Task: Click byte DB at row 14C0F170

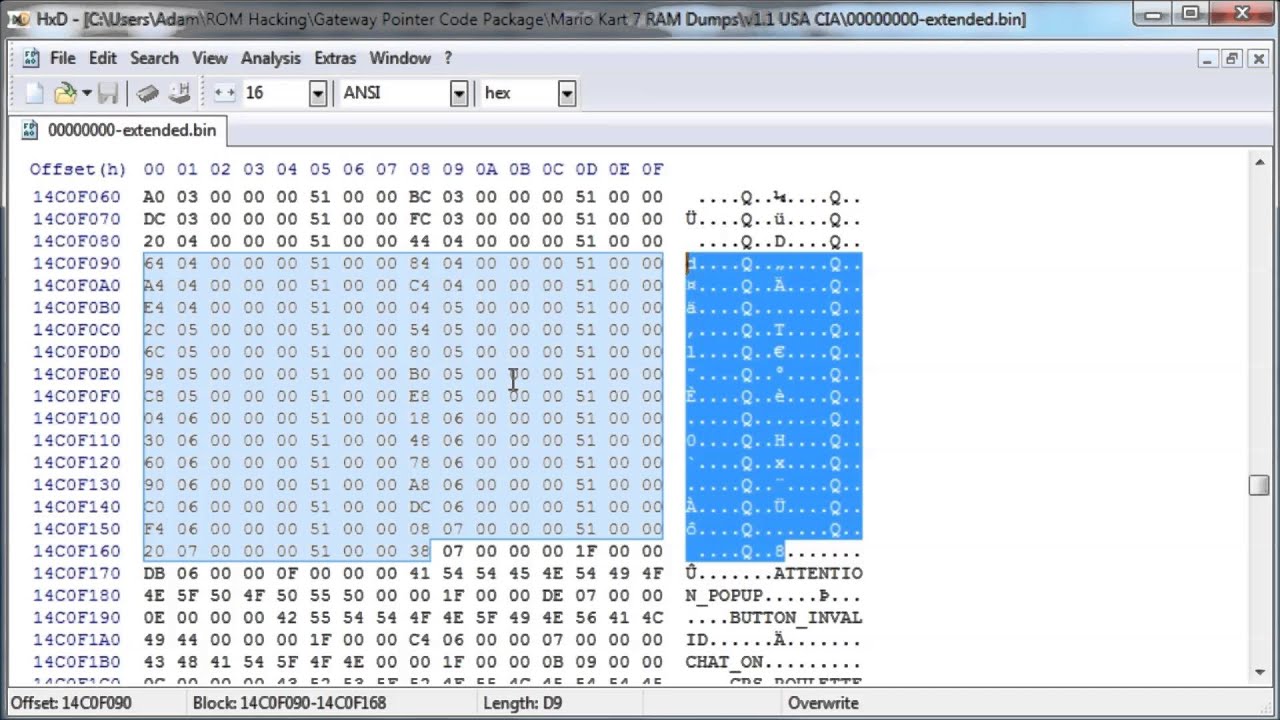Action: 154,573
